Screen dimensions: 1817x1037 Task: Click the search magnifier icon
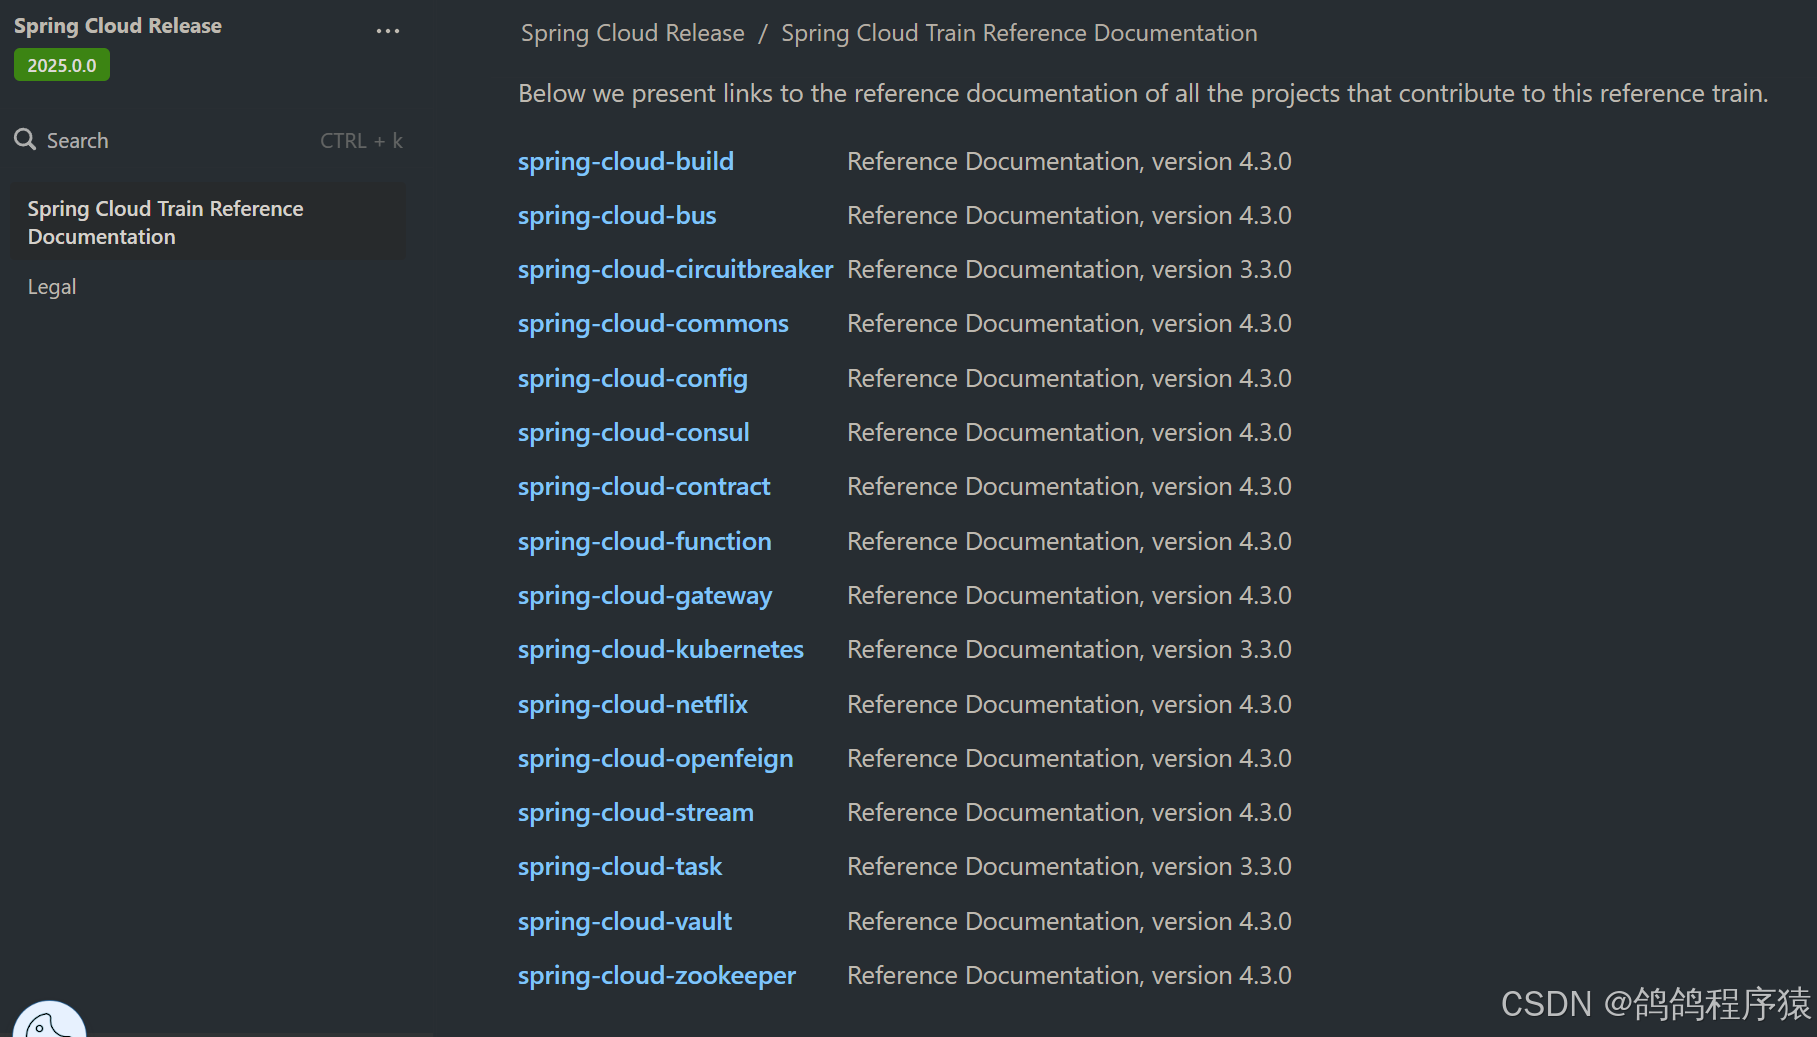[25, 140]
